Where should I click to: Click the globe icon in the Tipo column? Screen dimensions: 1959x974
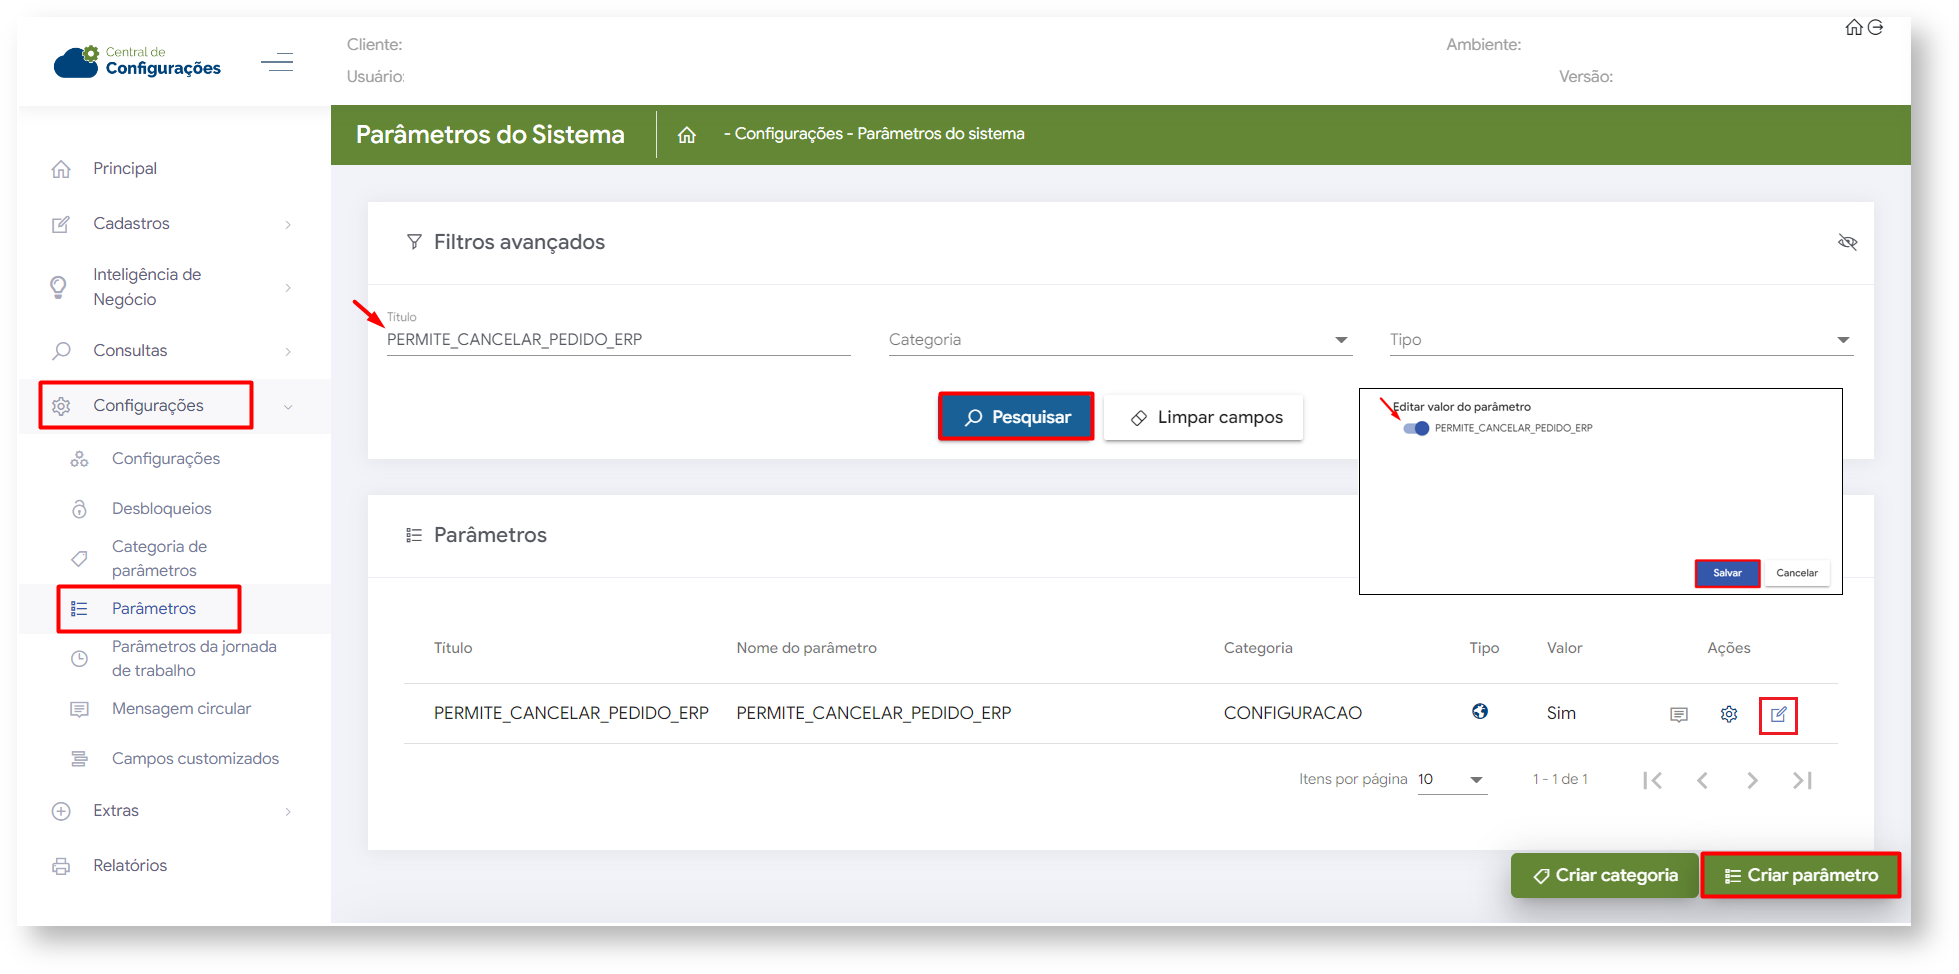1479,711
